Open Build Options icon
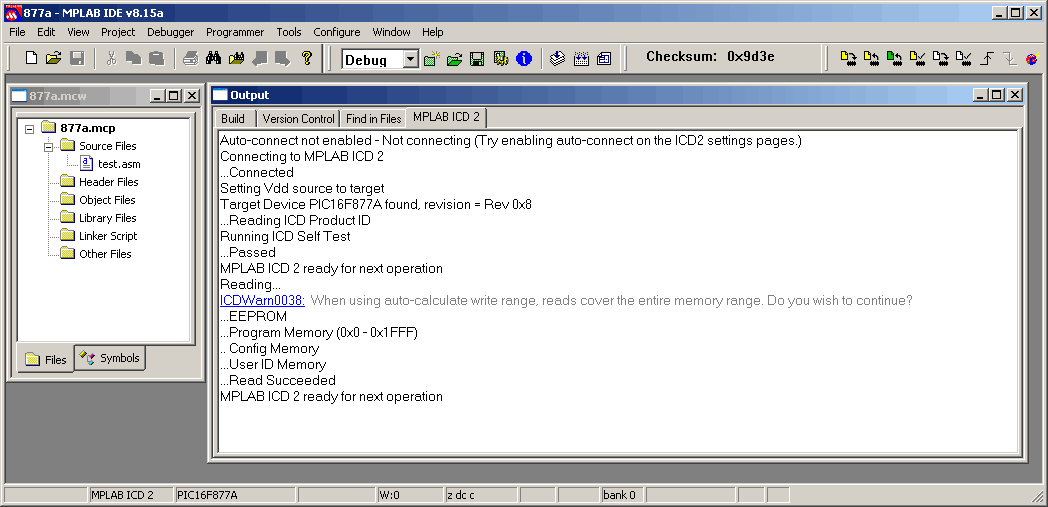The width and height of the screenshot is (1048, 507). pos(501,59)
